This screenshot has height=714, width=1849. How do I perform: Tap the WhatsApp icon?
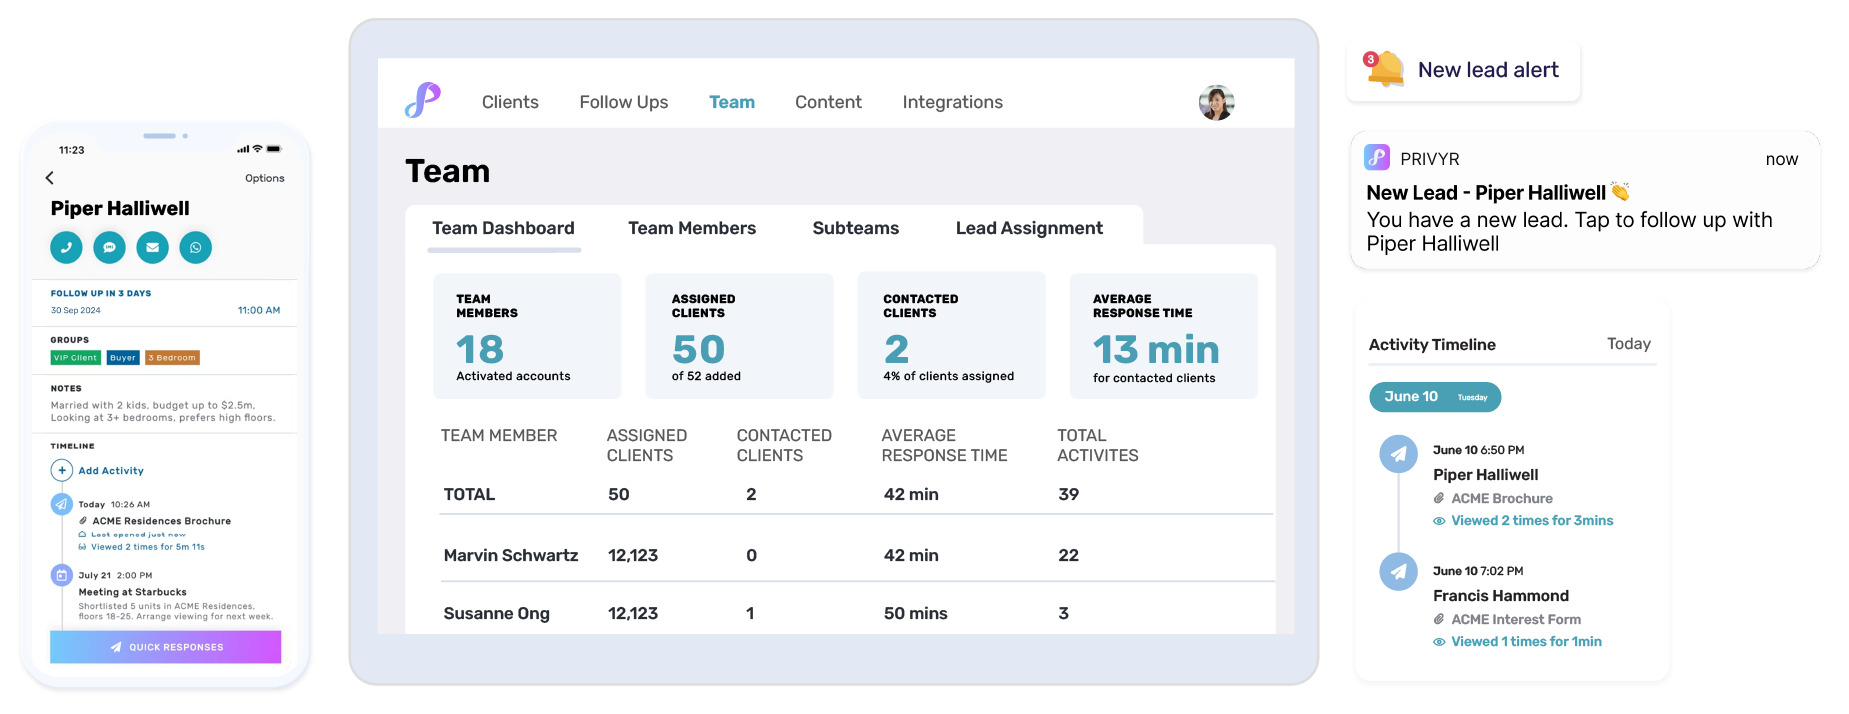pos(196,247)
